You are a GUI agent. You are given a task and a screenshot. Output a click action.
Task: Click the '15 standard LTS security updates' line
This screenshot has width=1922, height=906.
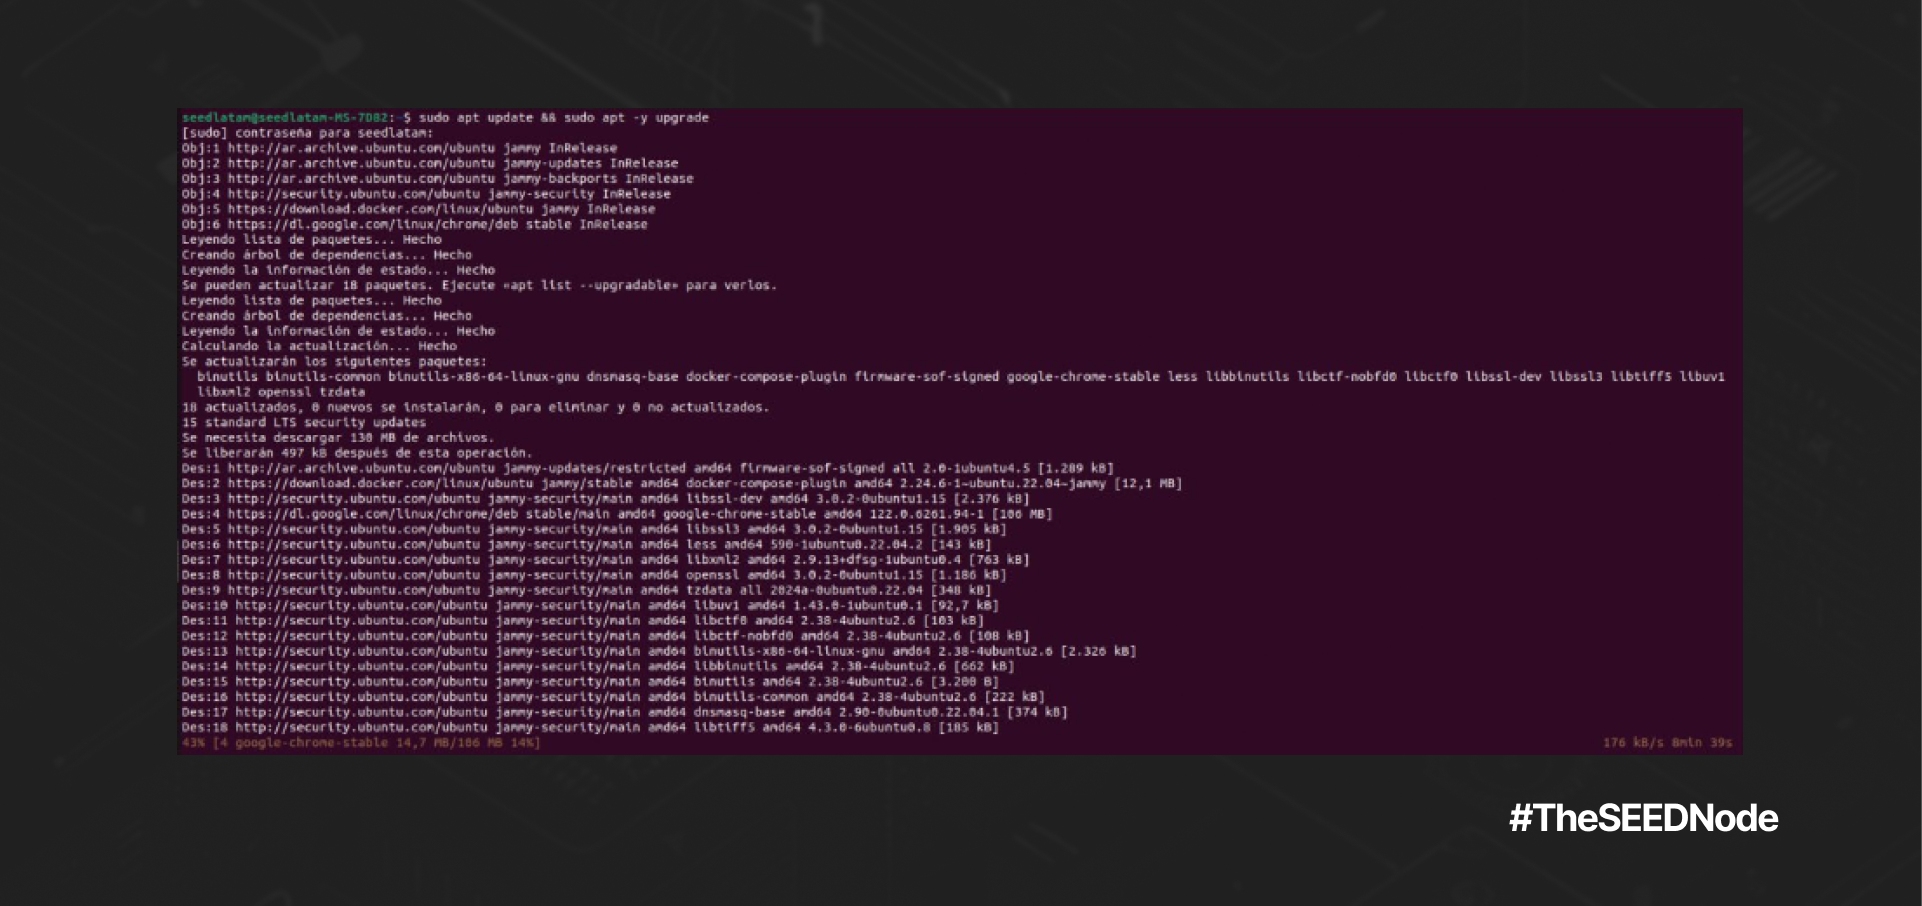(304, 422)
